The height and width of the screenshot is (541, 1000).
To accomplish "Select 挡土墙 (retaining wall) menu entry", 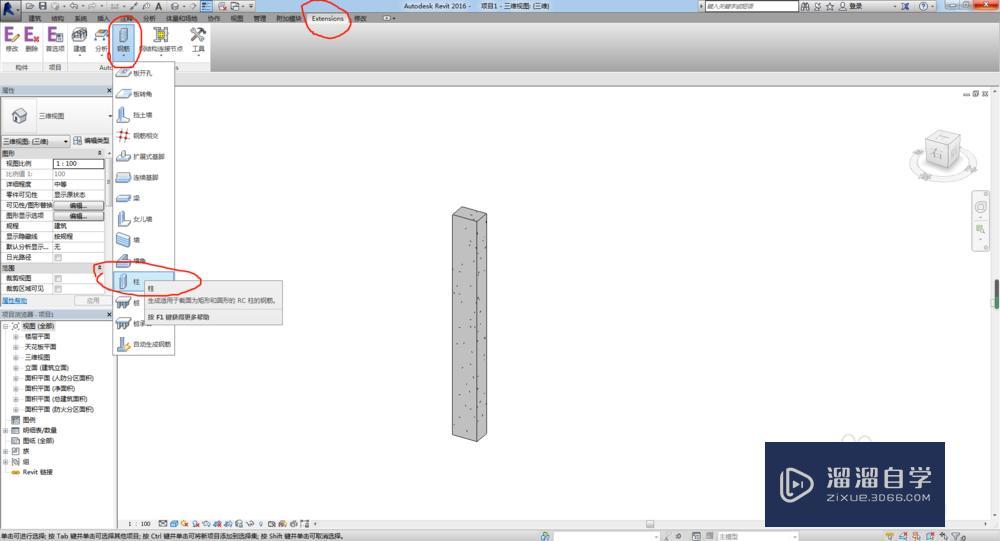I will click(x=143, y=115).
